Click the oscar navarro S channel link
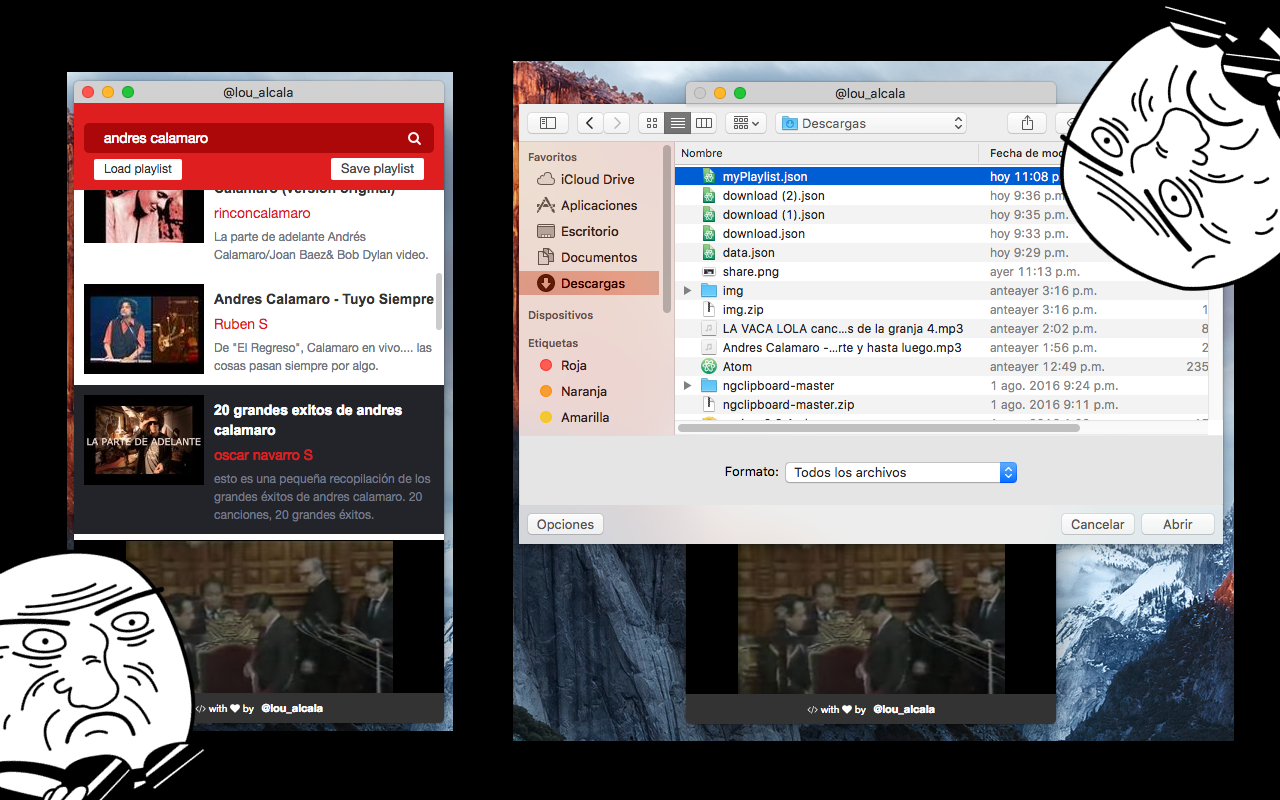Viewport: 1280px width, 800px height. [x=264, y=455]
